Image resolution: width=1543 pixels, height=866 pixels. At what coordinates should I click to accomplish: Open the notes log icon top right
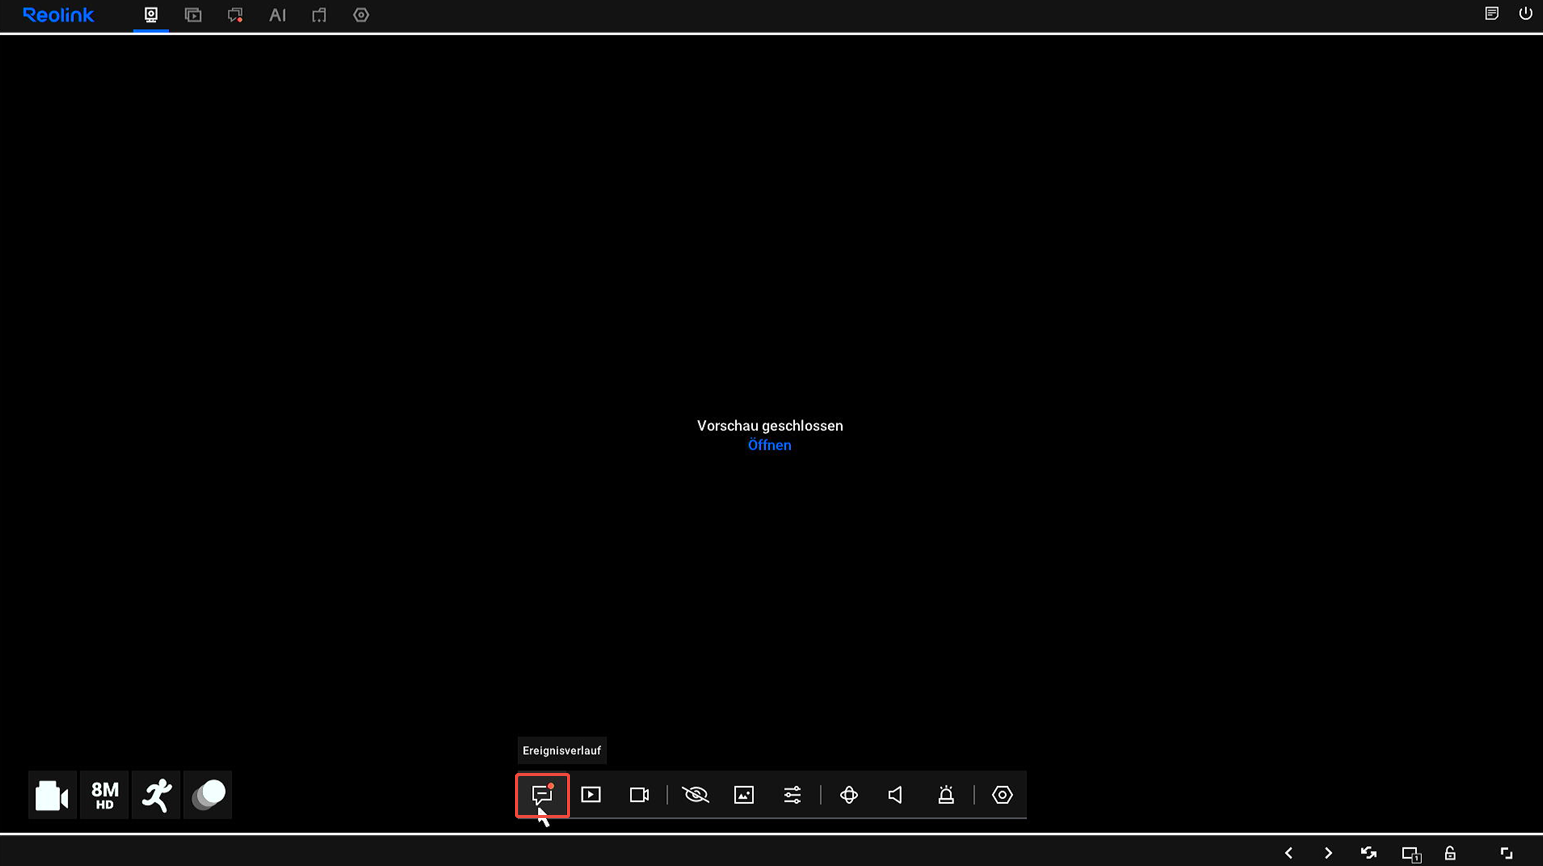(x=1491, y=14)
